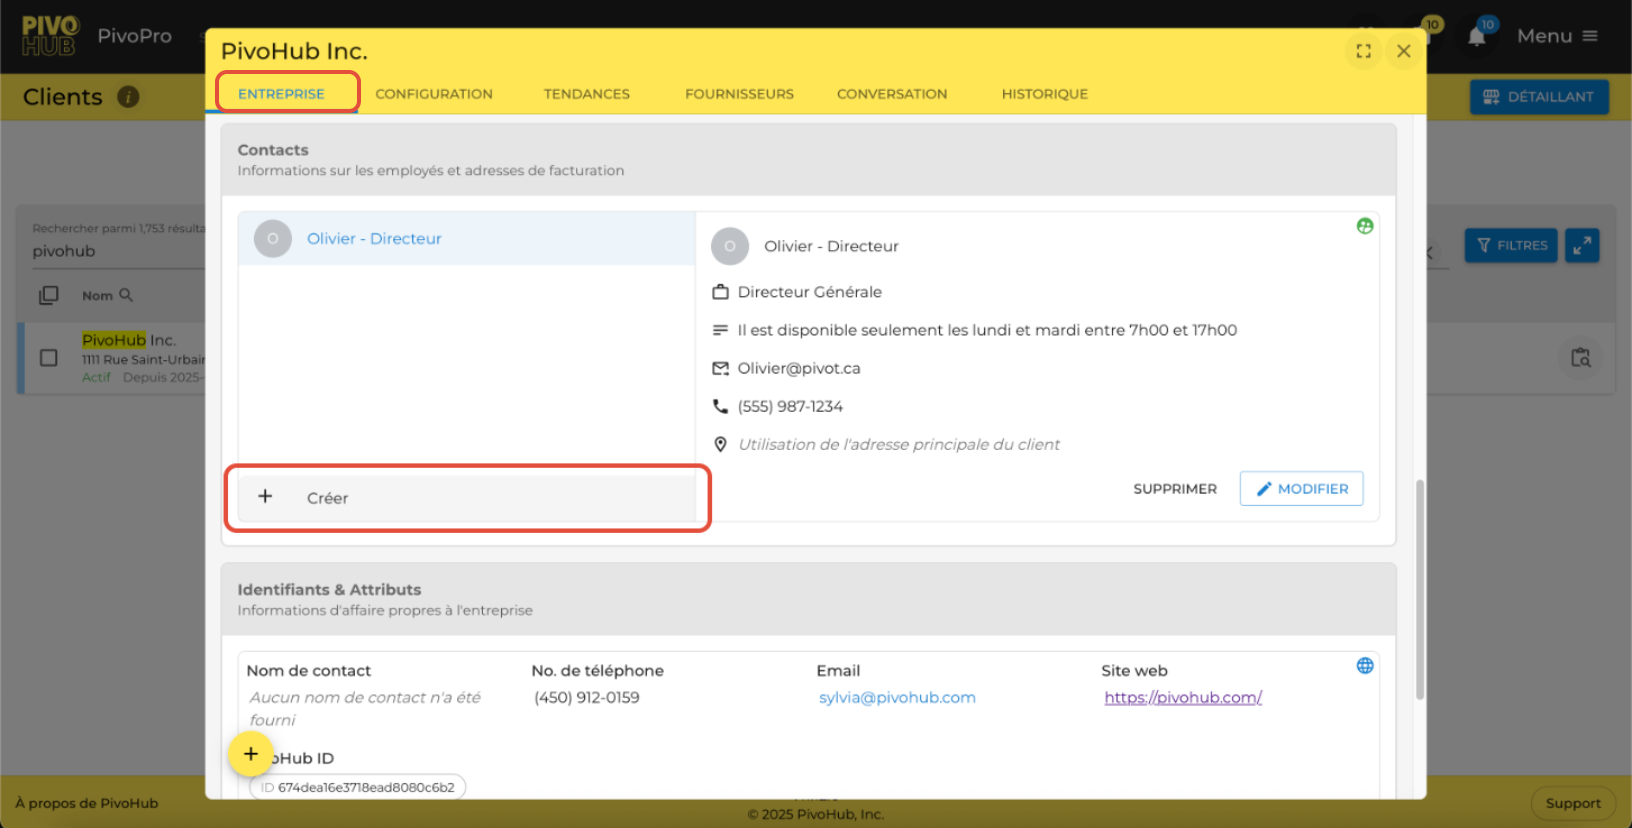Select Olivier - Directeur in contacts list
This screenshot has width=1632, height=828.
point(467,238)
